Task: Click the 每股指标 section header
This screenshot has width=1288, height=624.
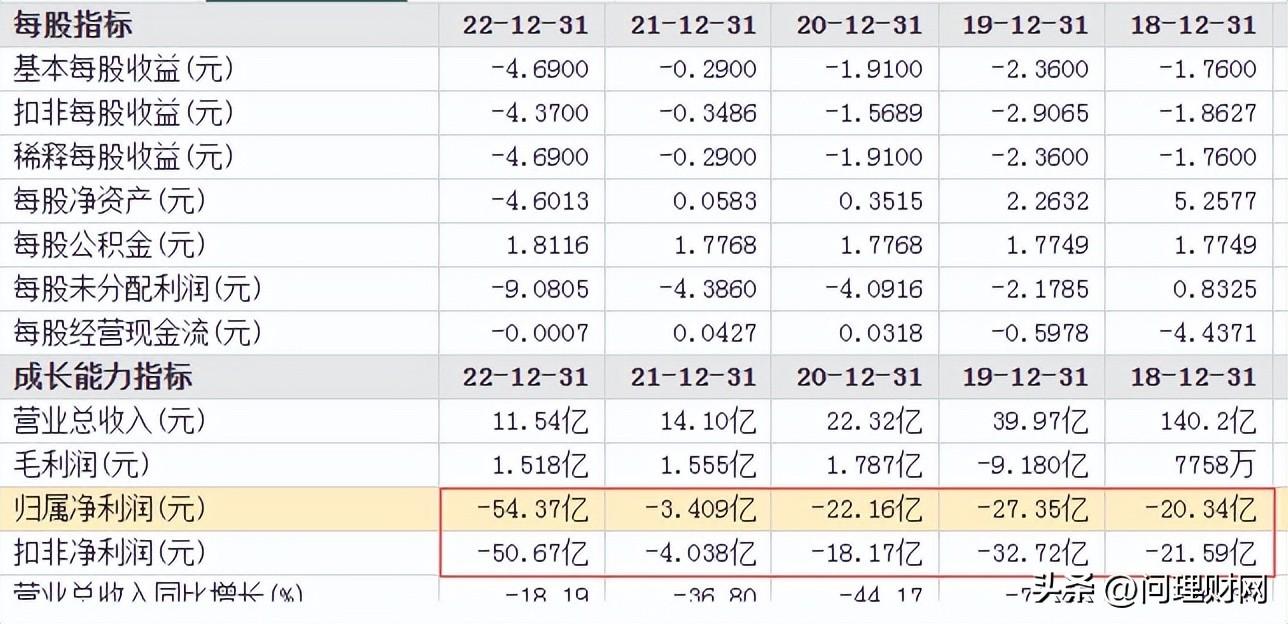Action: pos(73,24)
